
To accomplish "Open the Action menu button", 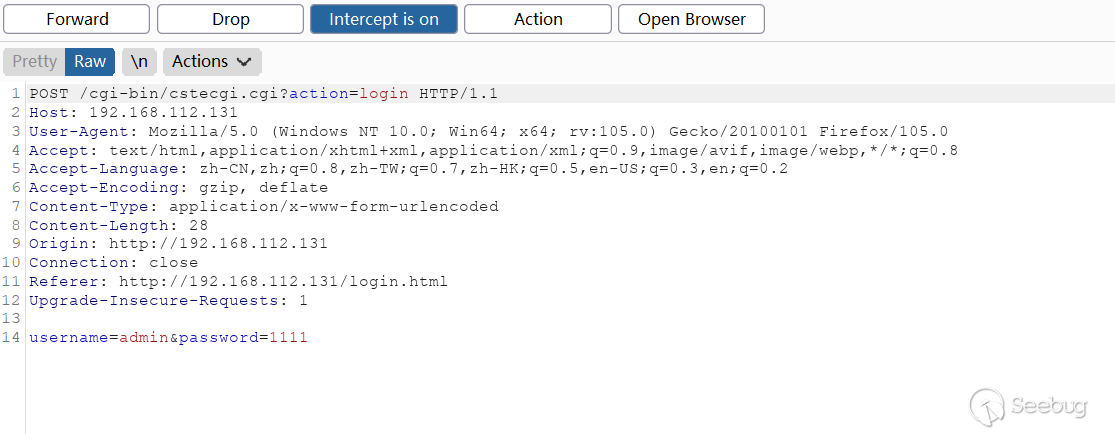I will pyautogui.click(x=538, y=19).
